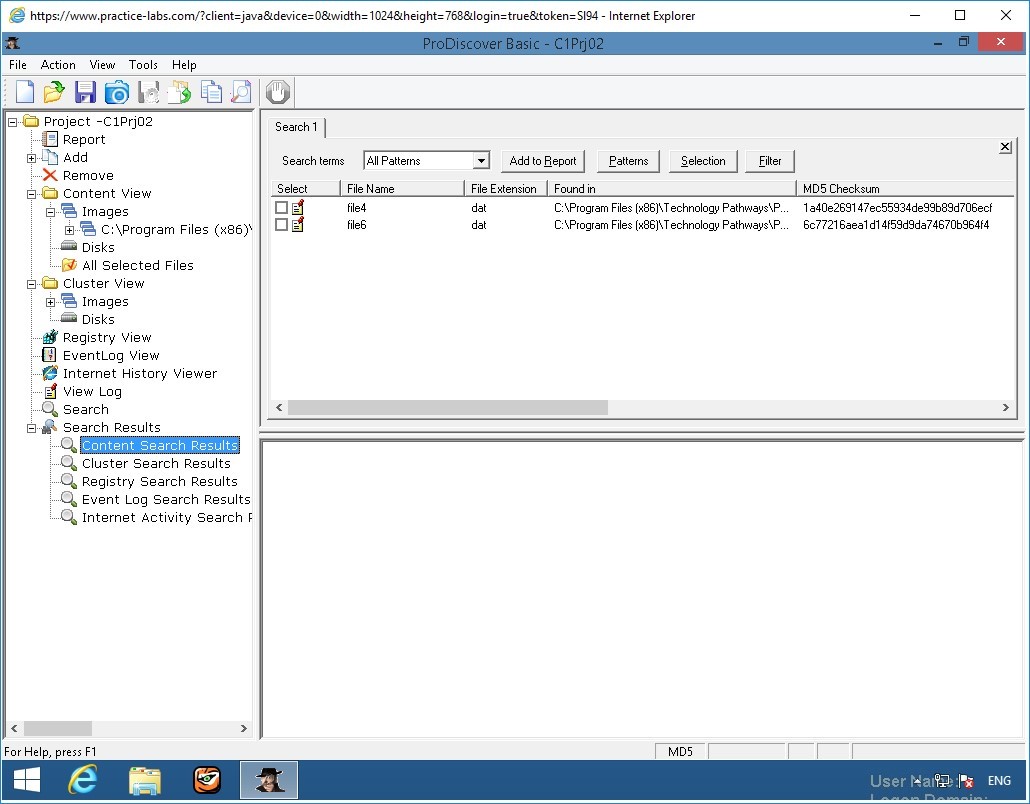The height and width of the screenshot is (804, 1030).
Task: Tick the checkbox for file4
Action: 281,208
